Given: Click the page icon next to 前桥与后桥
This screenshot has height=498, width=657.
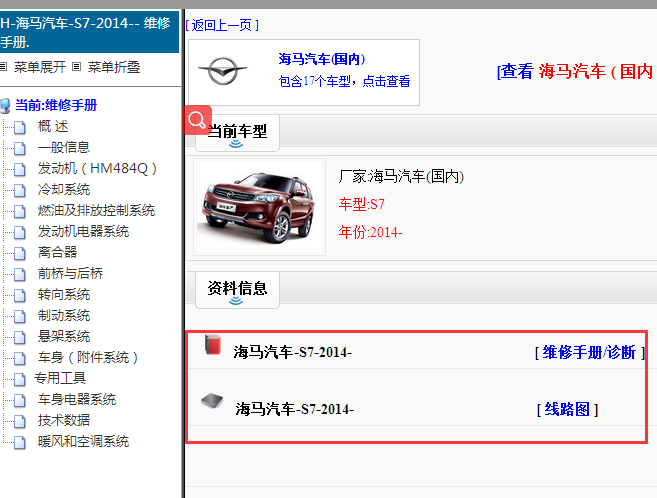Looking at the screenshot, I should pyautogui.click(x=19, y=274).
